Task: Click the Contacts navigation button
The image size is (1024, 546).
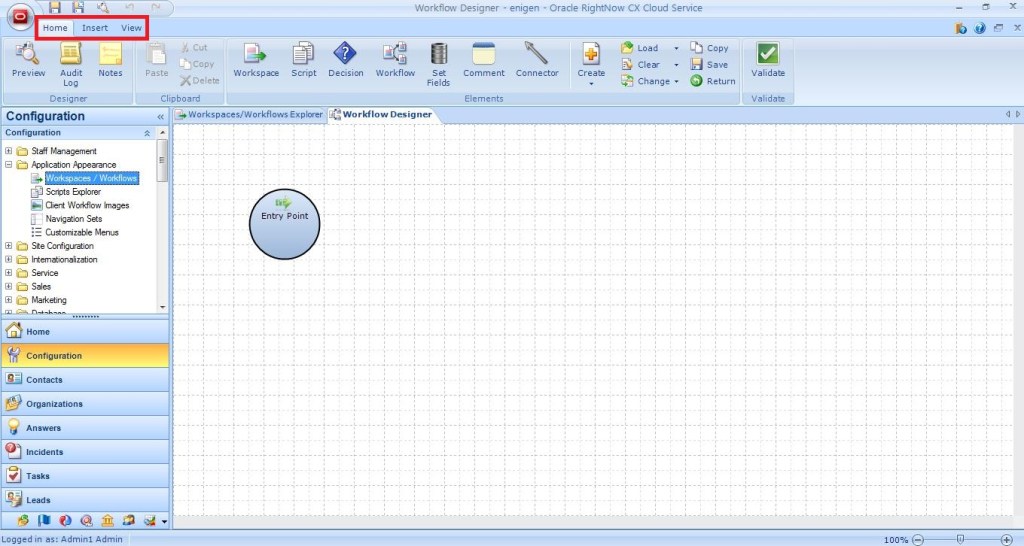Action: (x=84, y=380)
